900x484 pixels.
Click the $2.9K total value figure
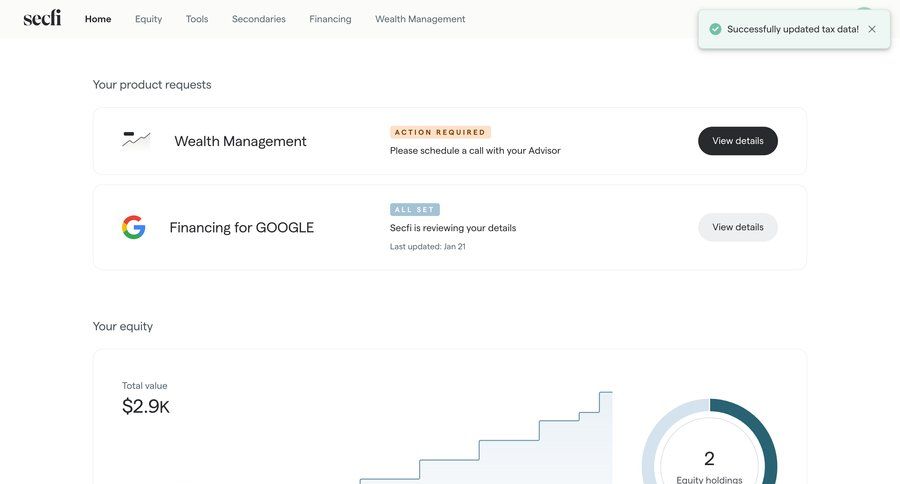coord(146,406)
